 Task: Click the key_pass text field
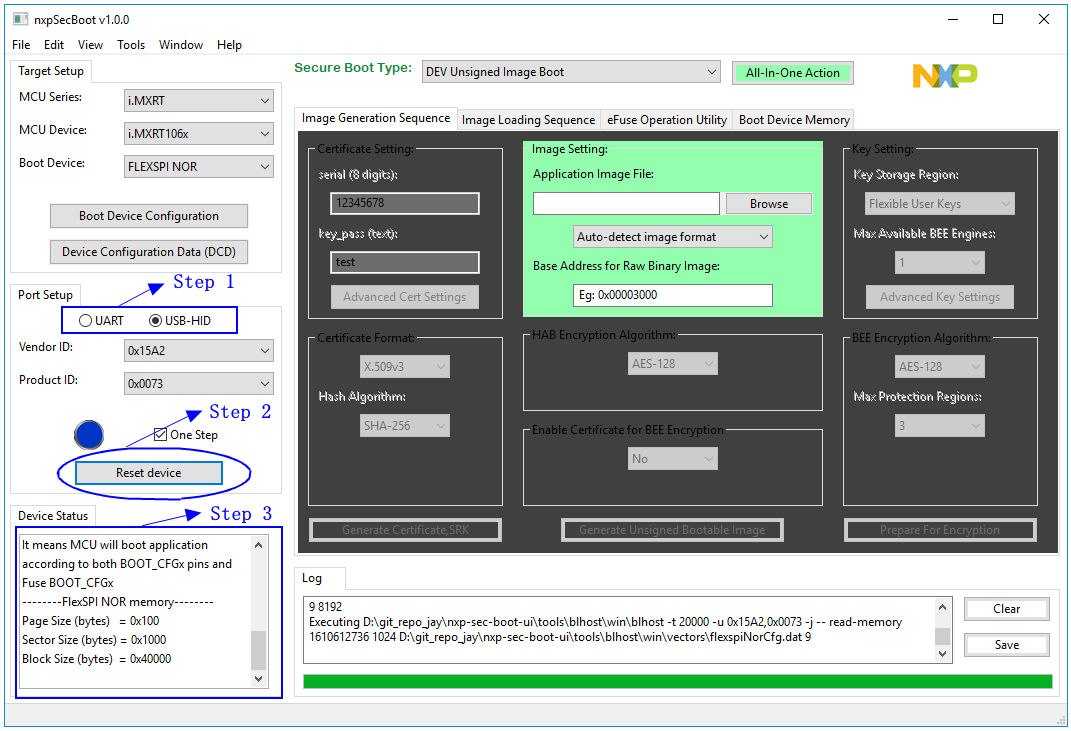(x=404, y=262)
